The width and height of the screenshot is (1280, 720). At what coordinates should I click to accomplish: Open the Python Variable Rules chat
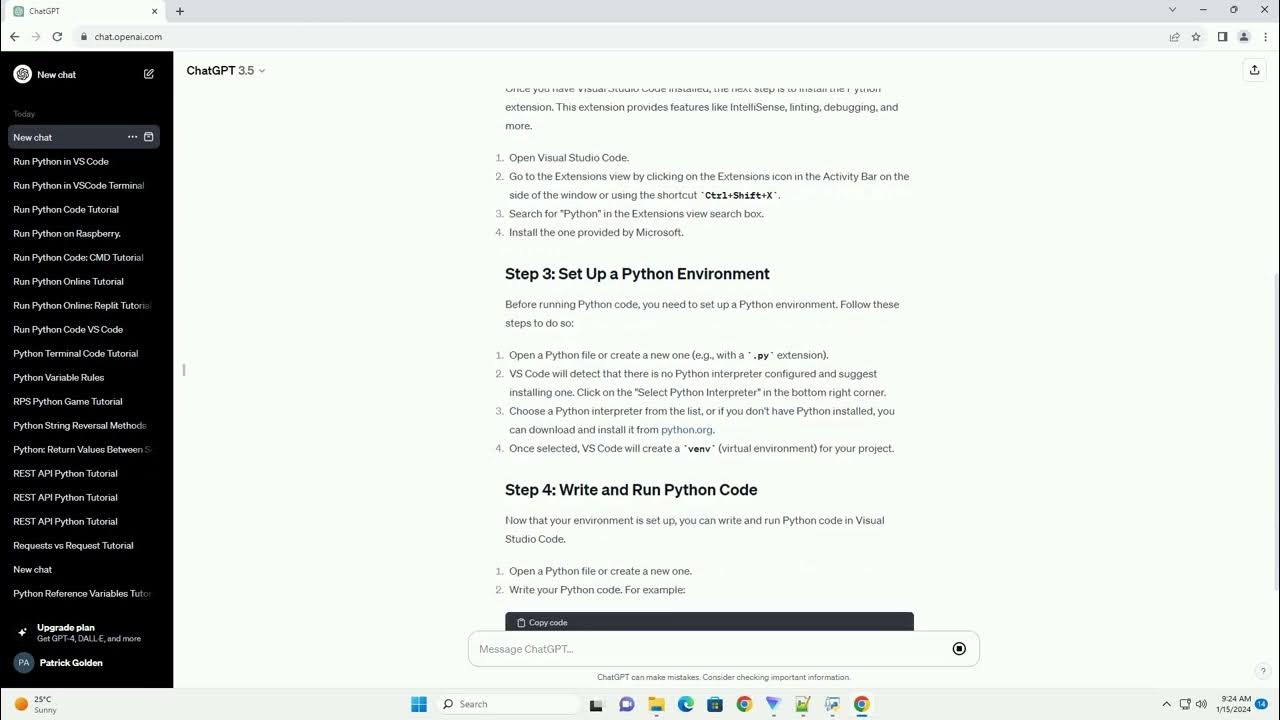[84, 377]
